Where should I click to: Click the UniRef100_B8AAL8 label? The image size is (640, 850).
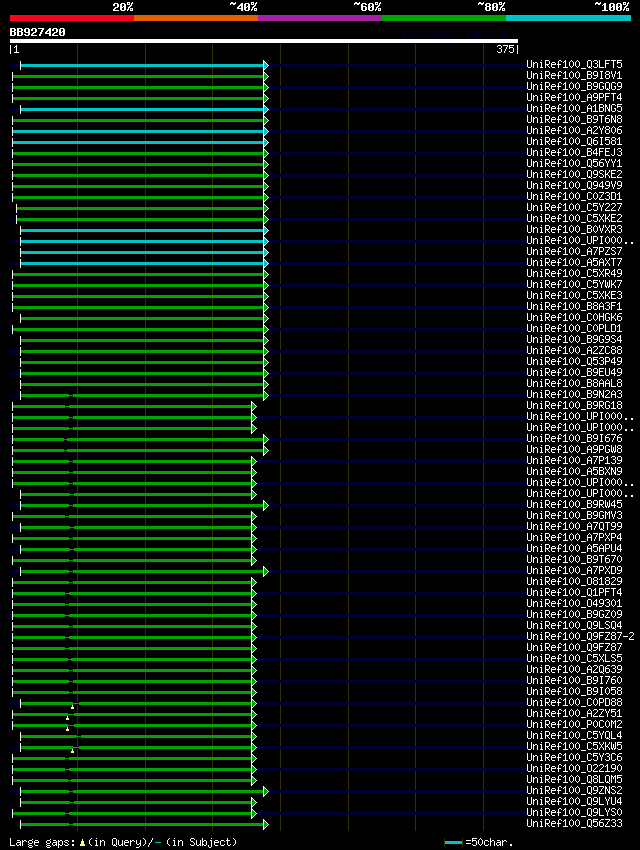(x=574, y=383)
